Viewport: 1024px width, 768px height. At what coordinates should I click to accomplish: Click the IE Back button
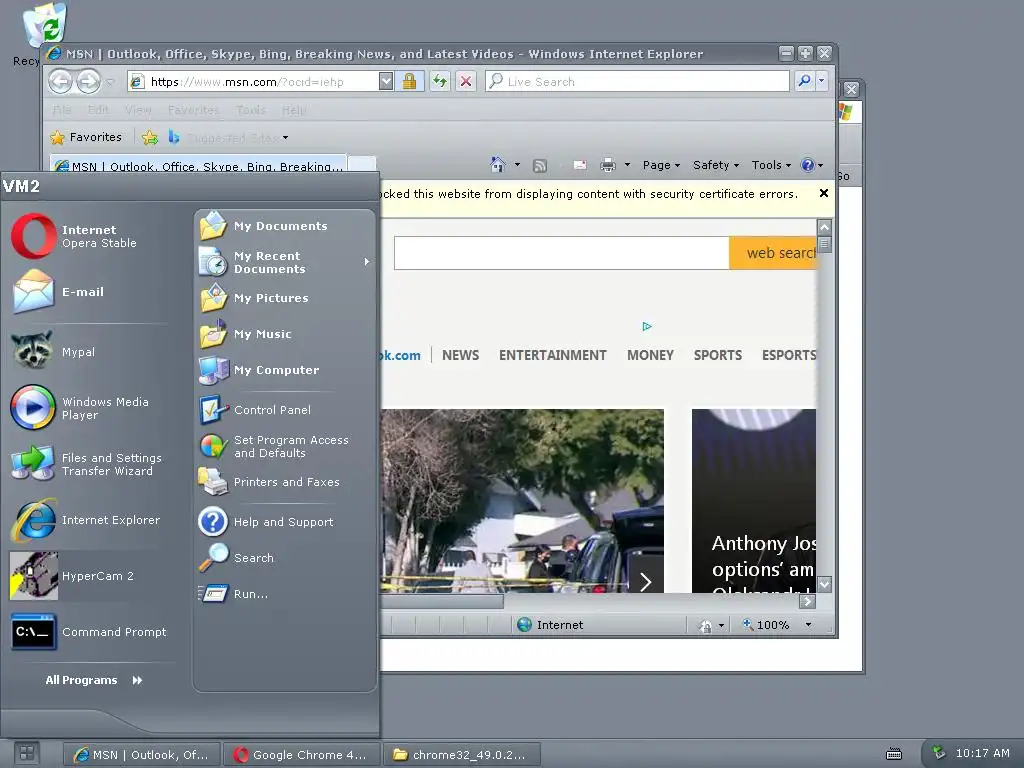(x=61, y=82)
